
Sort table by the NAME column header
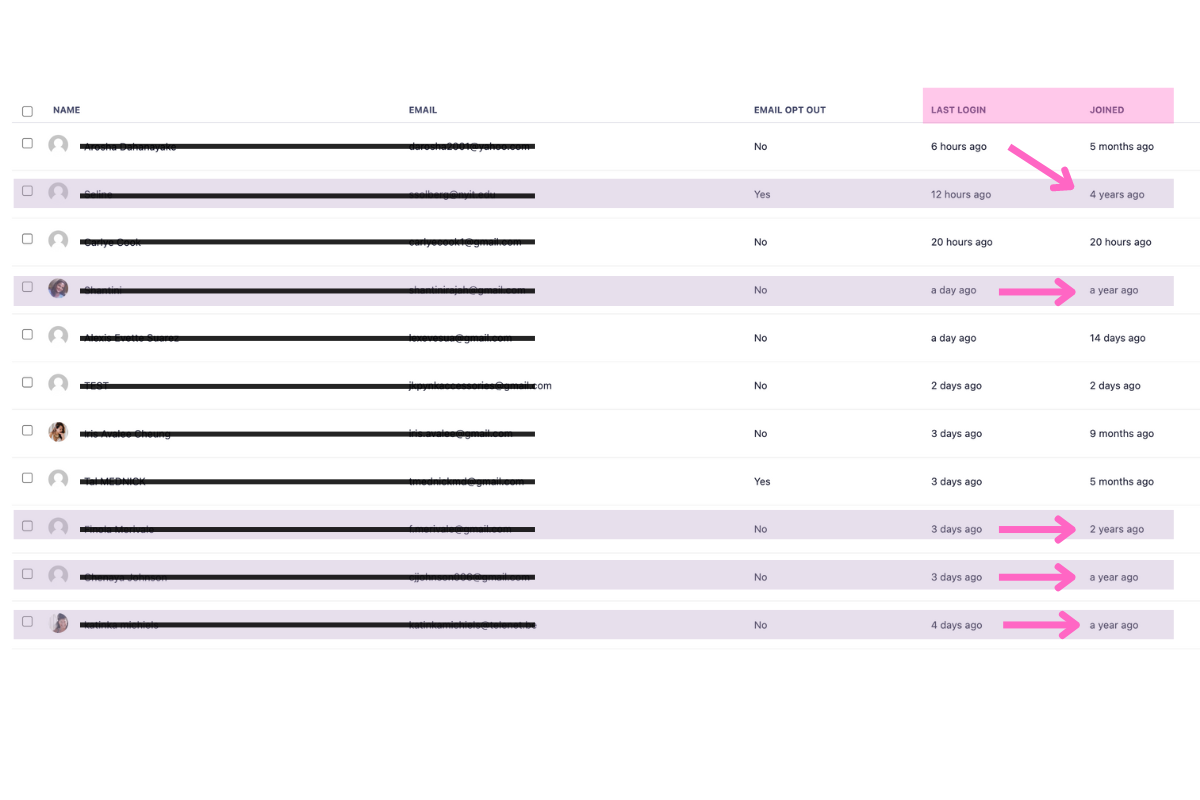[66, 110]
